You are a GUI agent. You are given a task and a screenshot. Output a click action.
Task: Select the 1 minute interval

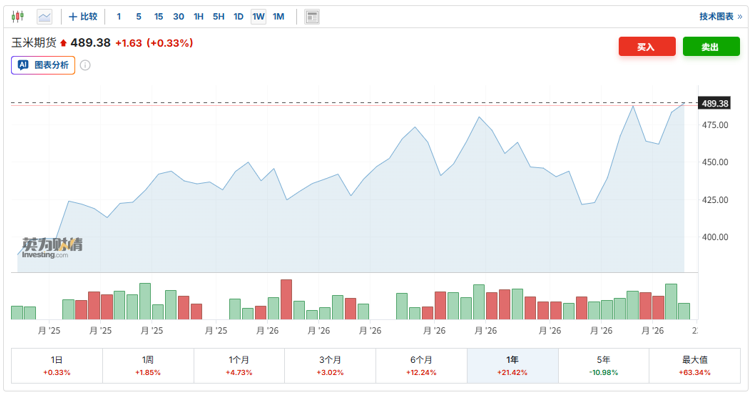pyautogui.click(x=119, y=17)
